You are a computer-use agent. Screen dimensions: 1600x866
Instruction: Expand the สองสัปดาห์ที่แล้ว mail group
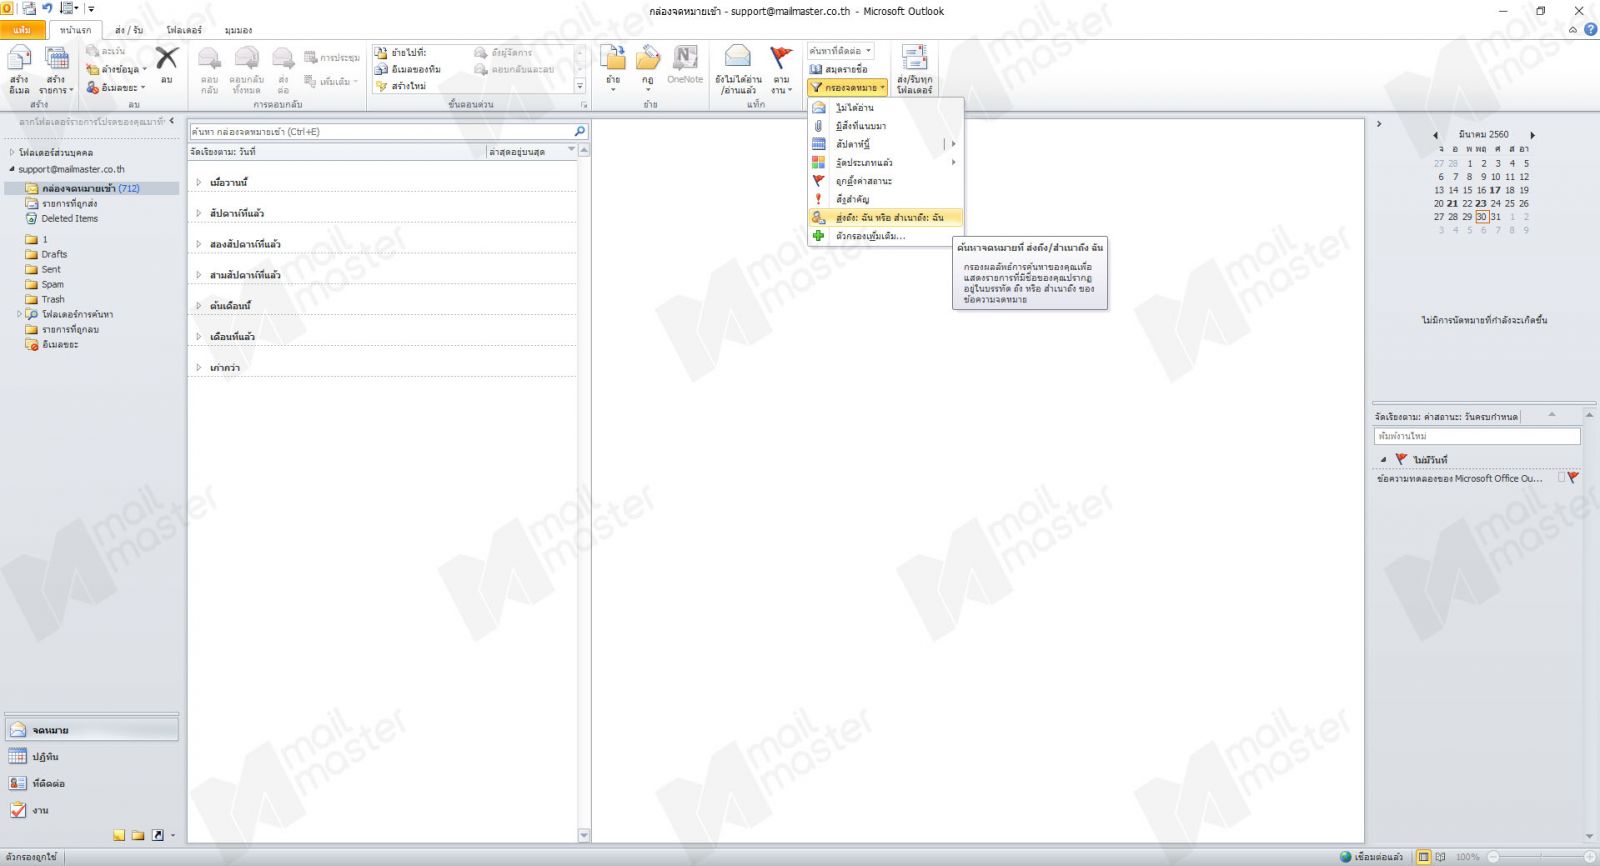point(199,244)
